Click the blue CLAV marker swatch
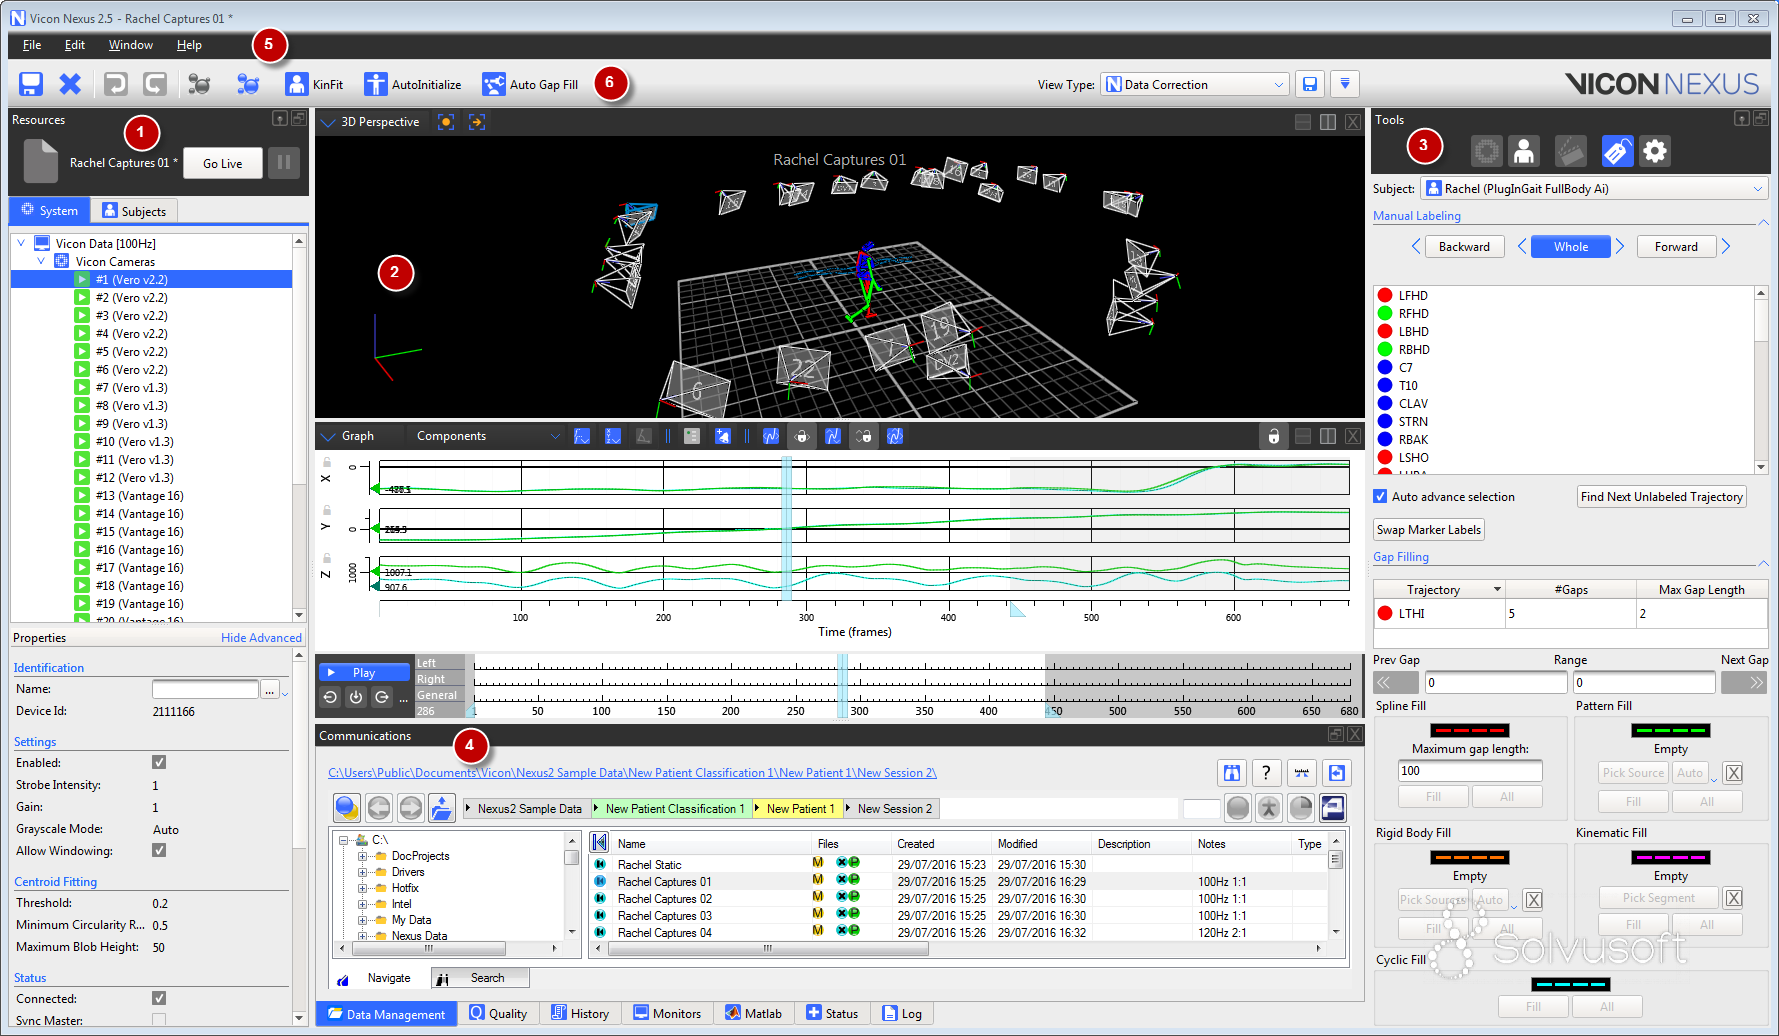Viewport: 1779px width, 1036px height. coord(1385,403)
